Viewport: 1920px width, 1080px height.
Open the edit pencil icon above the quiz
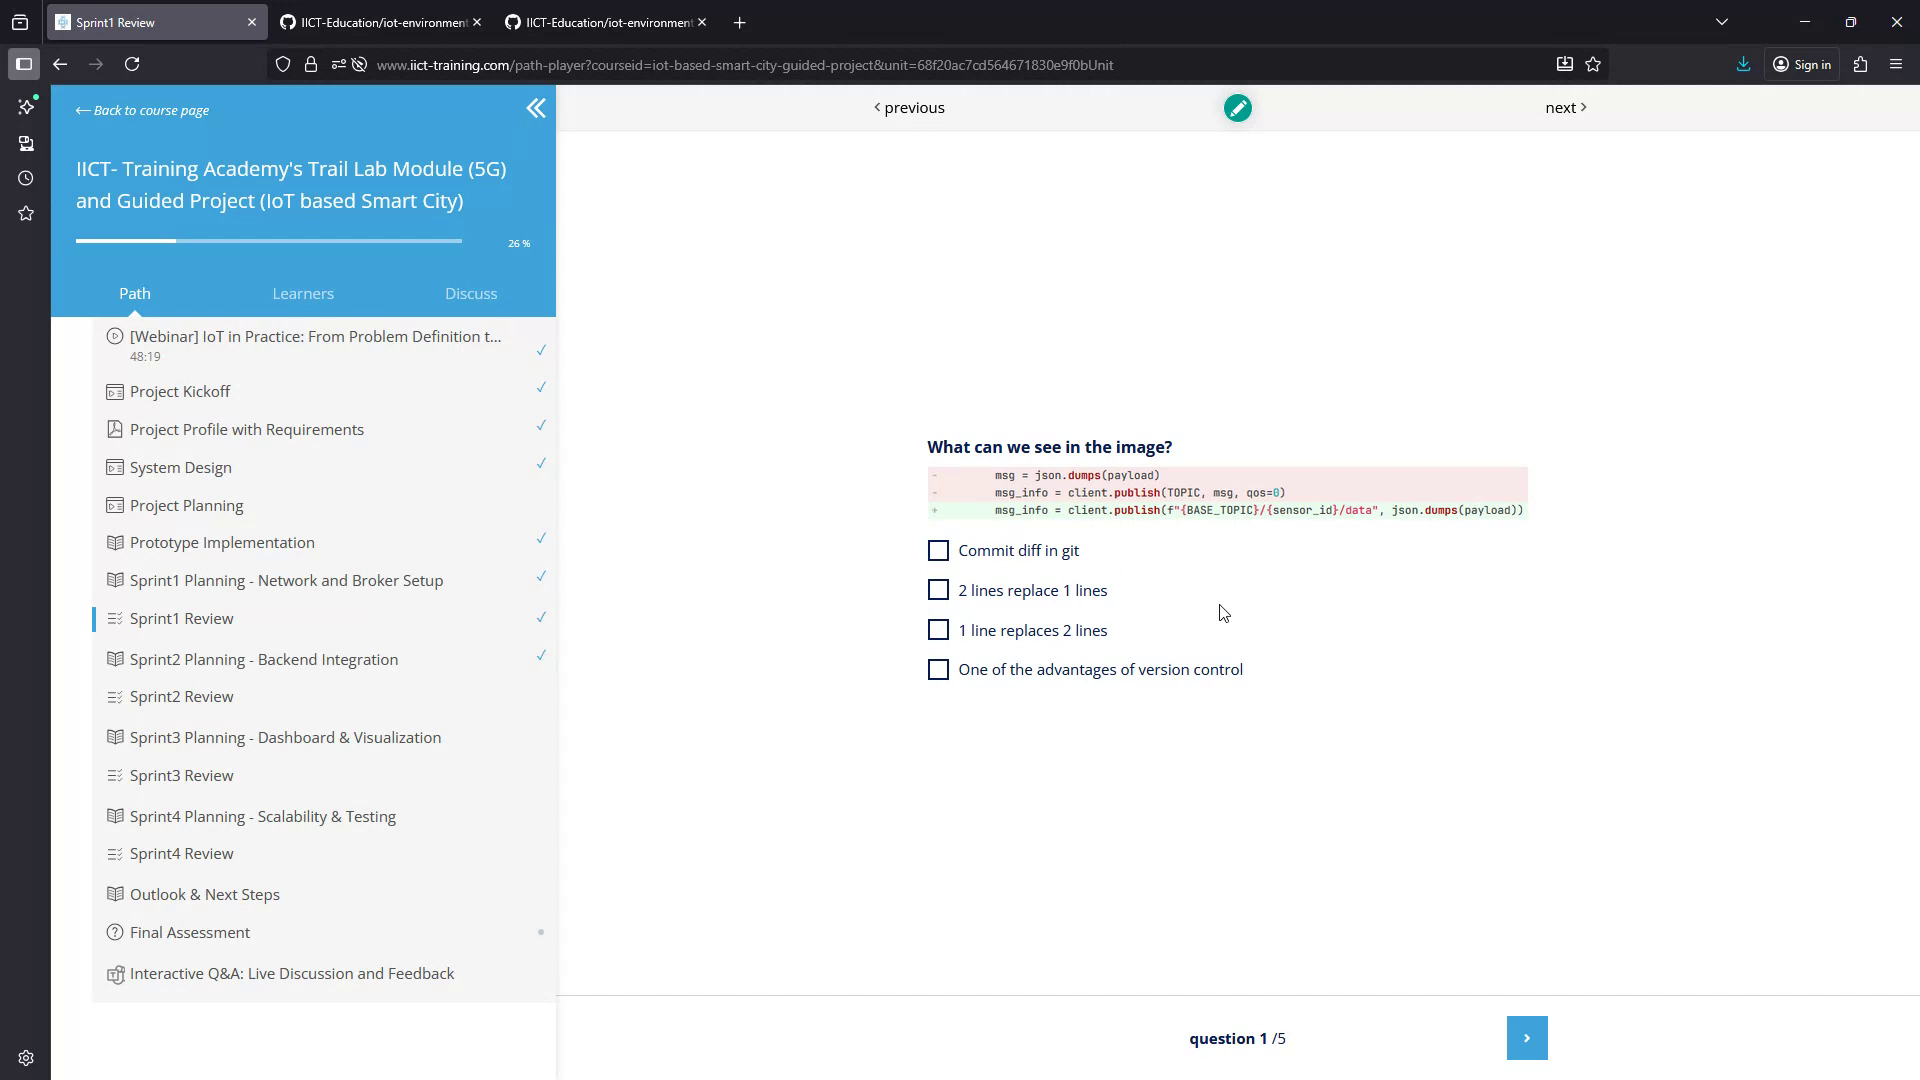coord(1237,107)
